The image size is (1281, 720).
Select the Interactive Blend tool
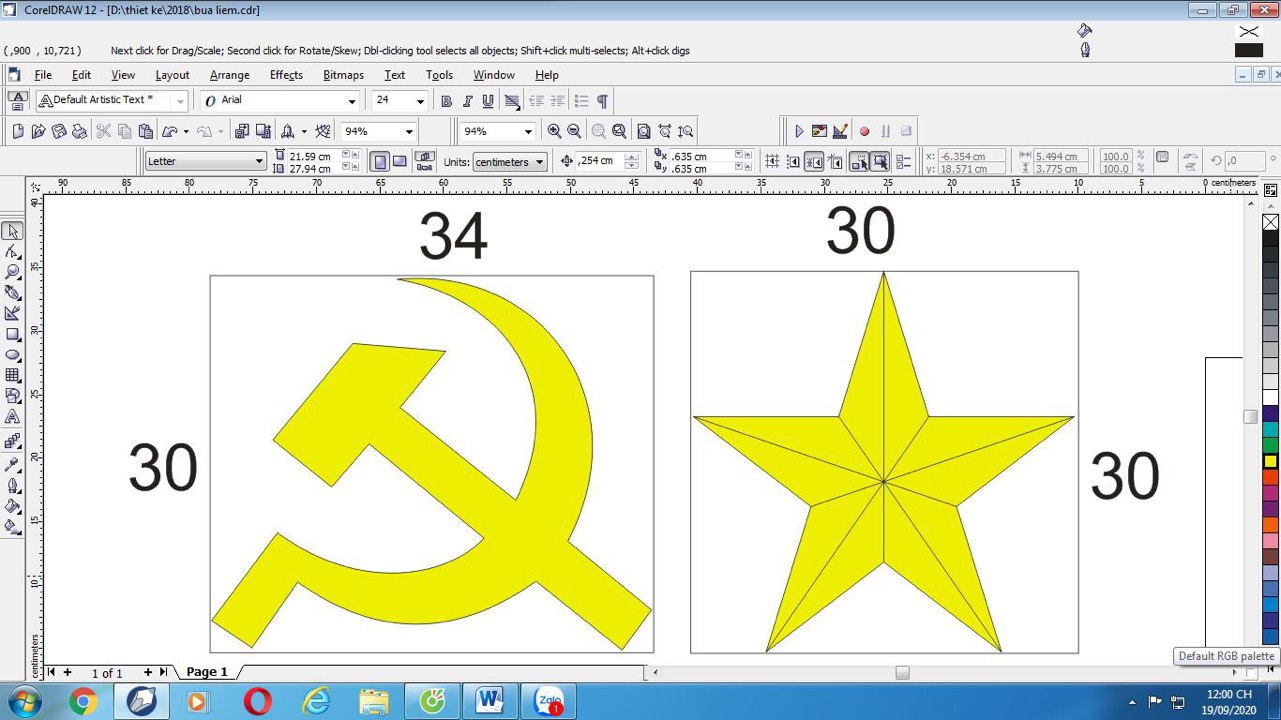pos(13,441)
